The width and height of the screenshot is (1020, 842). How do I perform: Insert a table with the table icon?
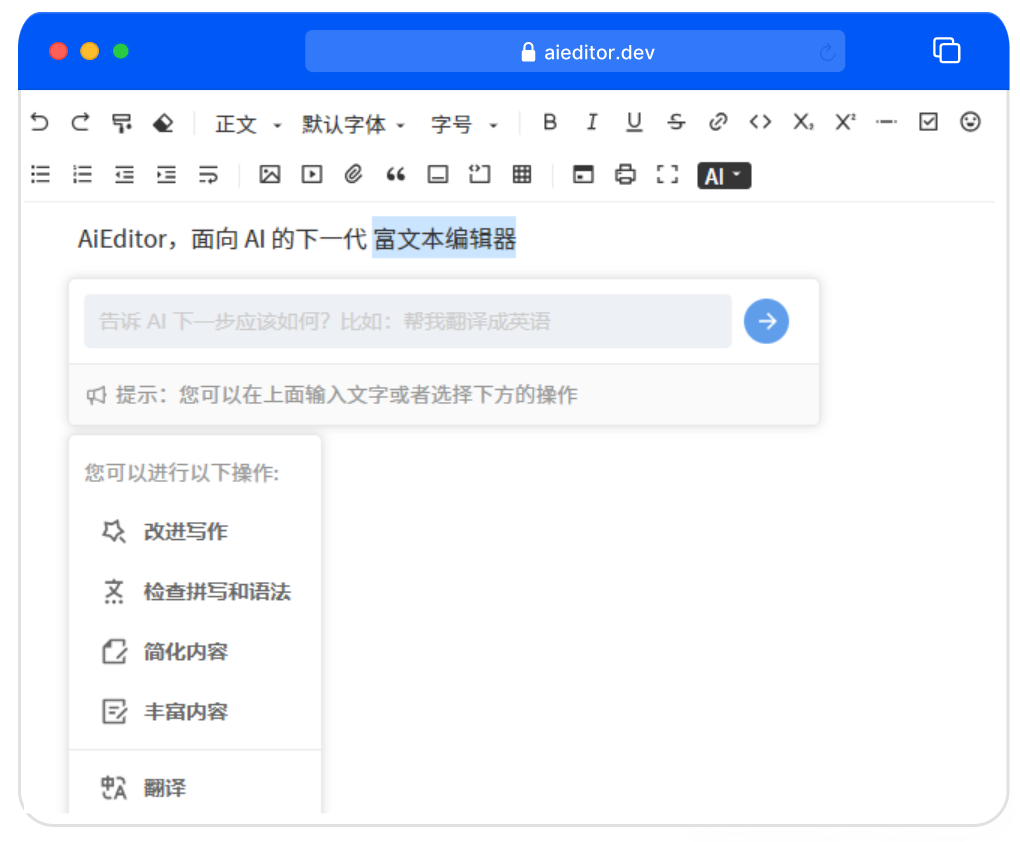pyautogui.click(x=521, y=174)
